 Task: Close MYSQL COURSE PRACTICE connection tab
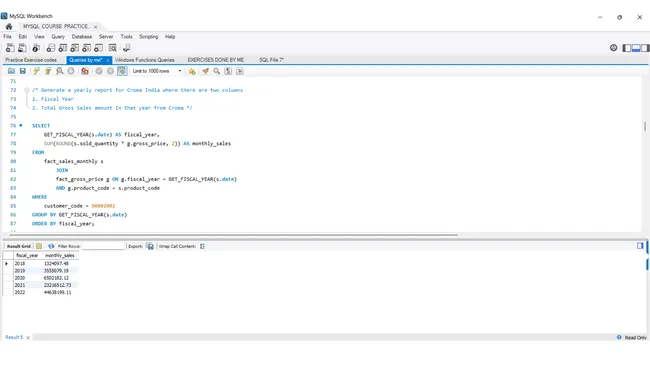(x=95, y=27)
